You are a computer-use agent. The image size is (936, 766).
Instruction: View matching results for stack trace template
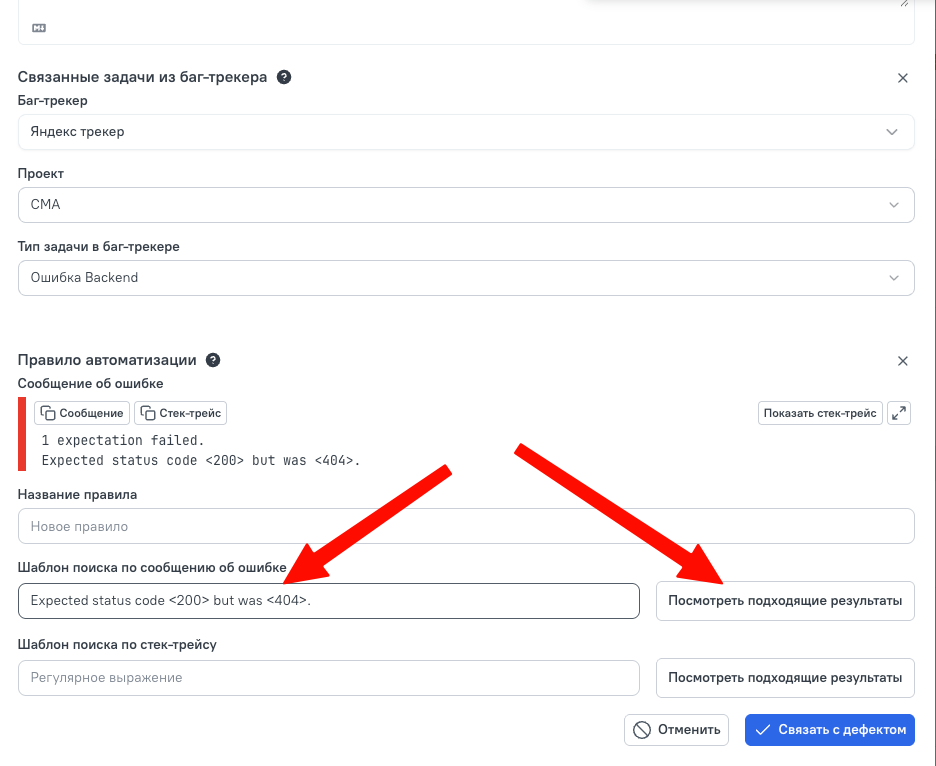click(785, 678)
